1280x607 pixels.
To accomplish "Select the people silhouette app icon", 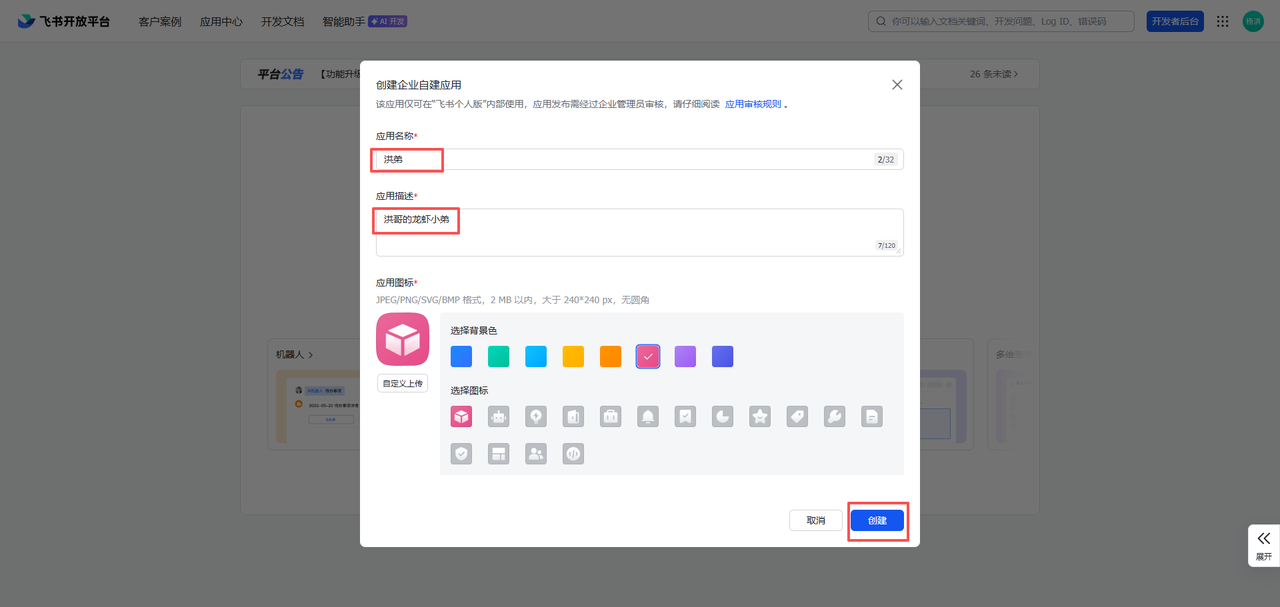I will click(x=536, y=453).
